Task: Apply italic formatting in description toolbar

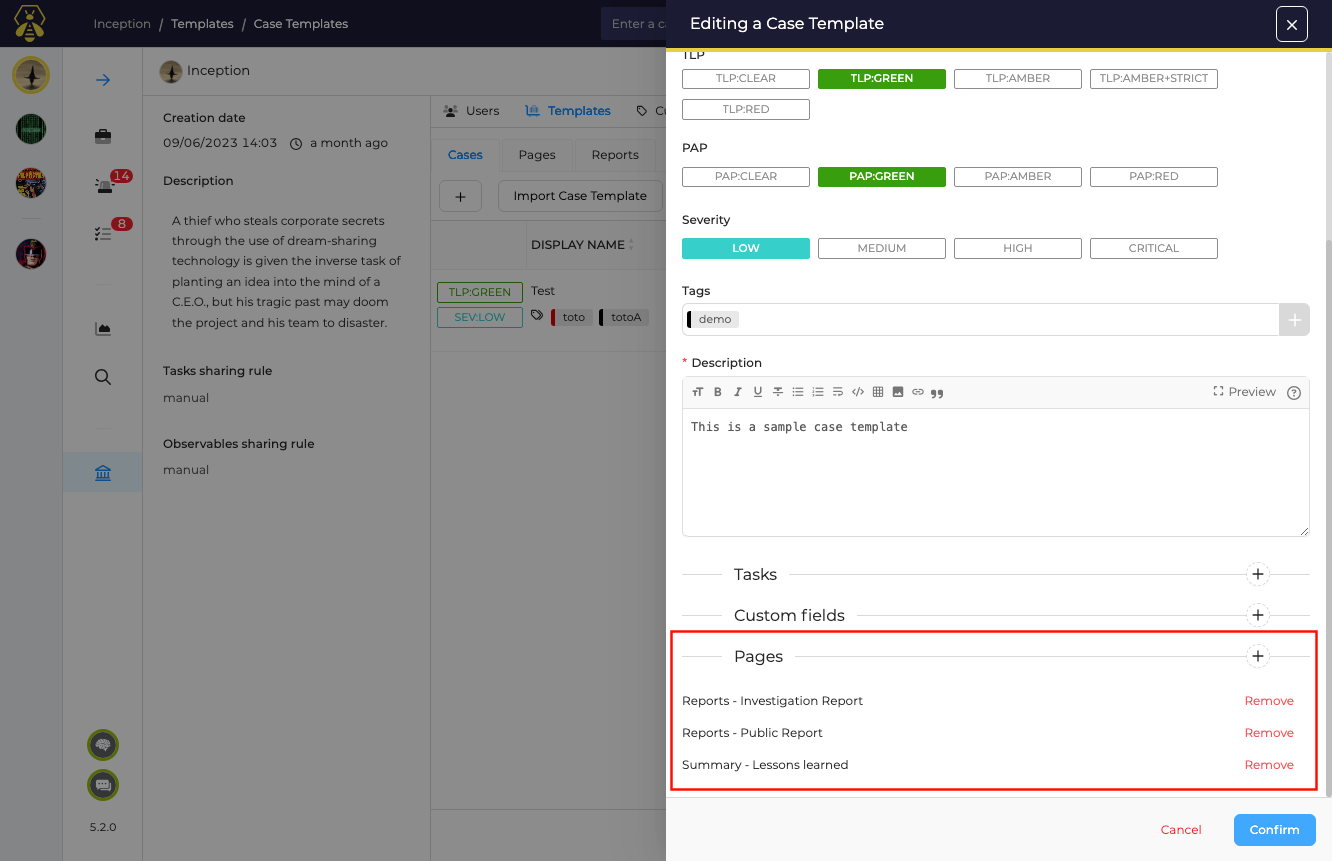Action: tap(738, 392)
